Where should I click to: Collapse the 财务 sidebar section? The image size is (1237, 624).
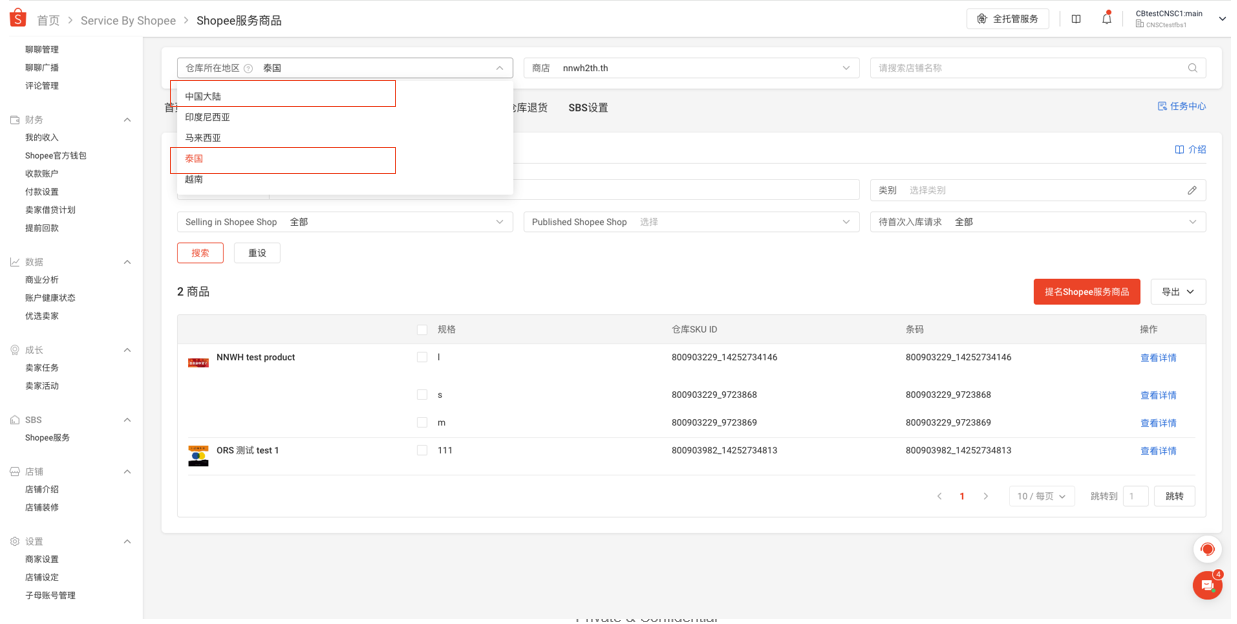127,120
